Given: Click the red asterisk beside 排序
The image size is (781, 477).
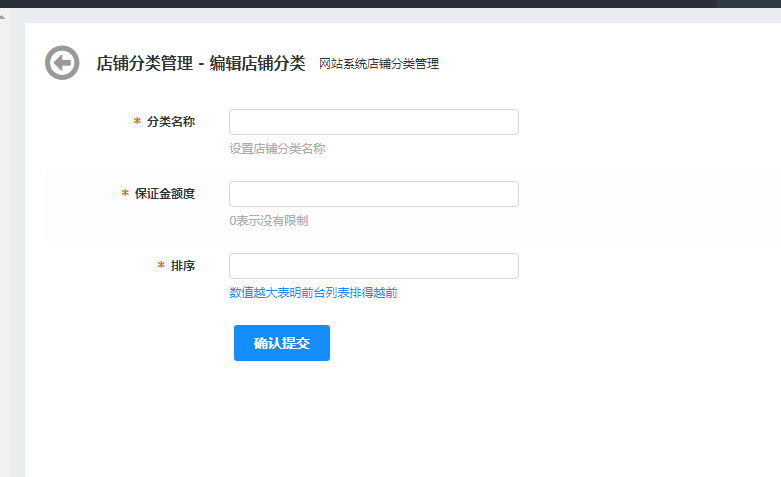Looking at the screenshot, I should pyautogui.click(x=161, y=266).
